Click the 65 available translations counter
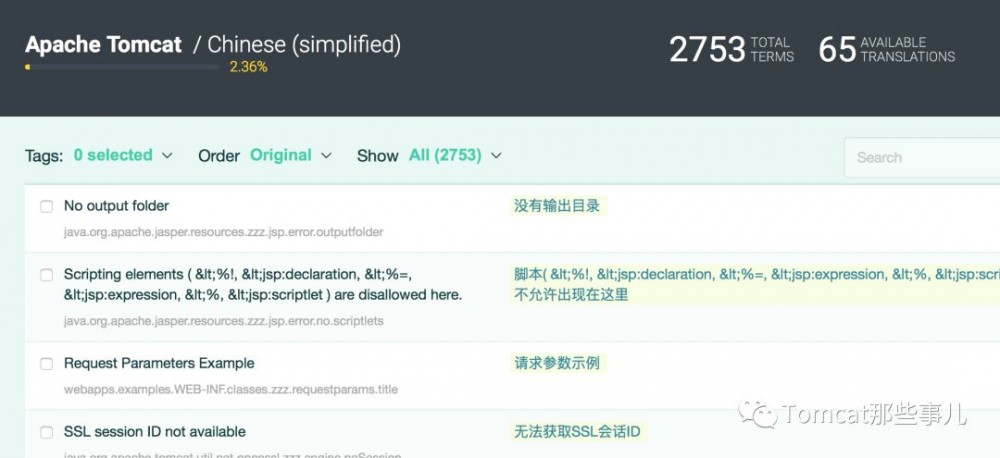Viewport: 1000px width, 458px height. tap(886, 49)
